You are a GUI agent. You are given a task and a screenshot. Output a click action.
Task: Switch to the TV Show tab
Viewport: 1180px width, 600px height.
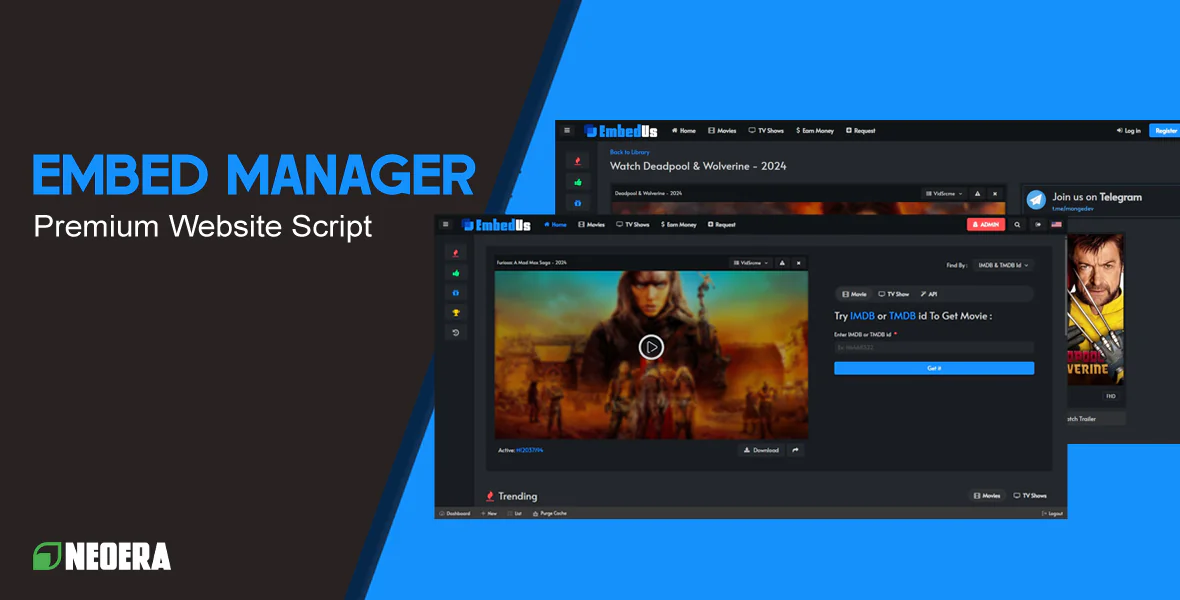[x=895, y=294]
